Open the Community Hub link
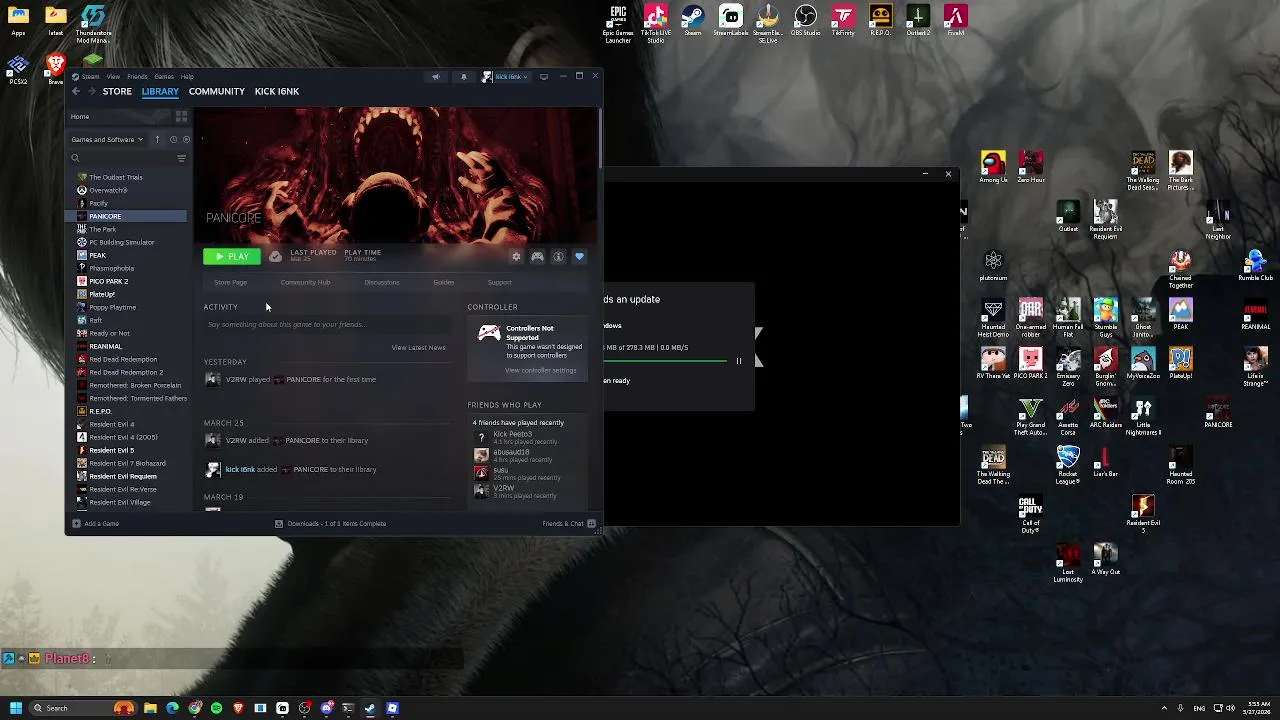1280x720 pixels. [305, 282]
